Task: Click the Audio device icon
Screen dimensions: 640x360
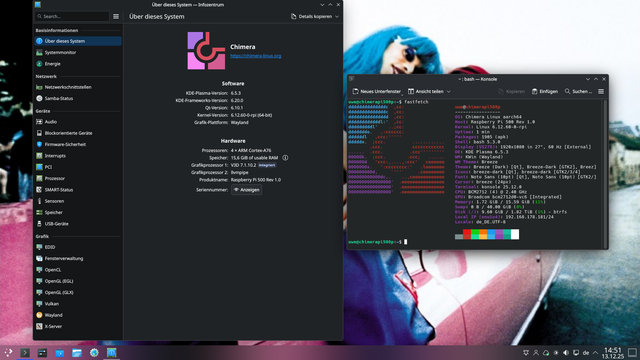Action: pos(39,122)
